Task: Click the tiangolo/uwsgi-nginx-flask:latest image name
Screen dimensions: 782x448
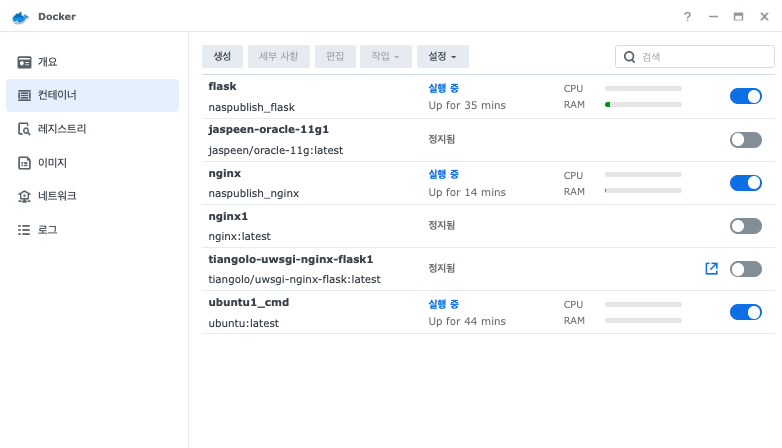Action: coord(294,279)
